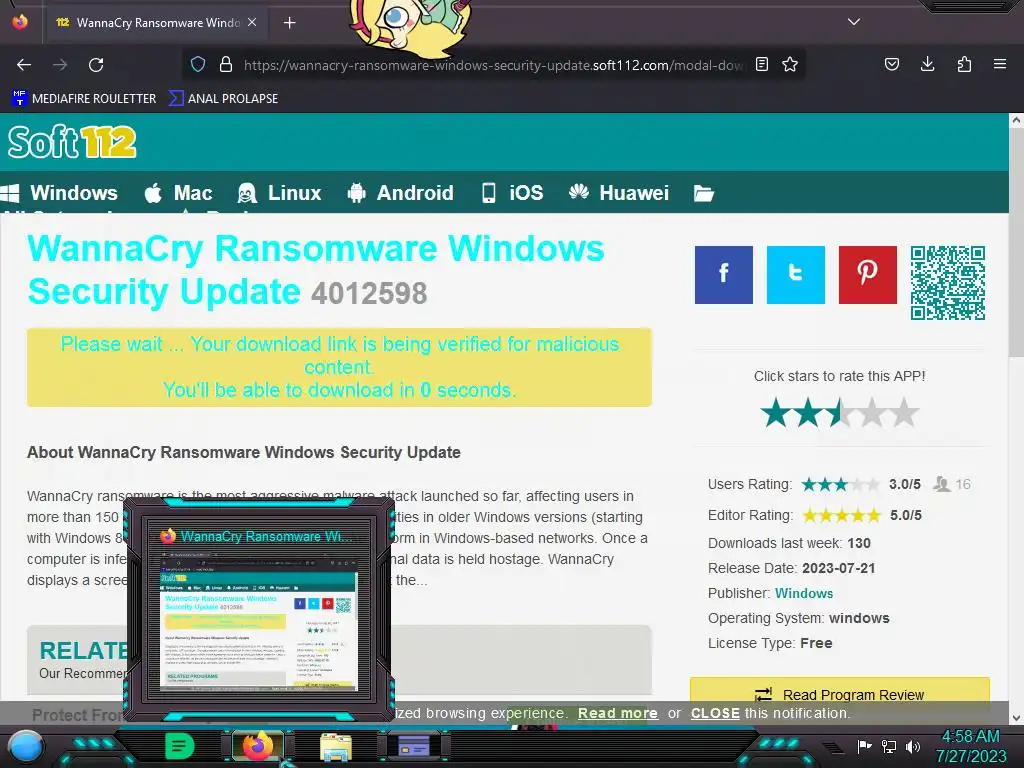Click the QR code image

pyautogui.click(x=948, y=283)
